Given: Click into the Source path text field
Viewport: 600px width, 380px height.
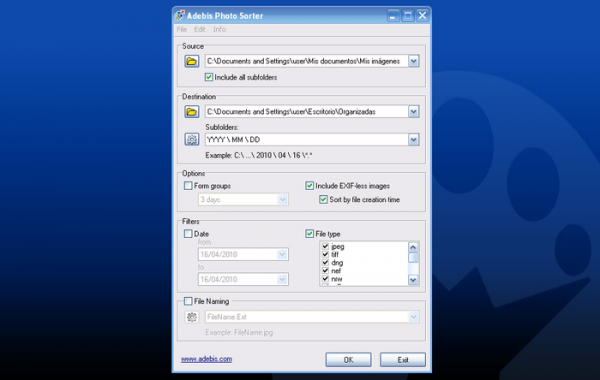Looking at the screenshot, I should (307, 61).
